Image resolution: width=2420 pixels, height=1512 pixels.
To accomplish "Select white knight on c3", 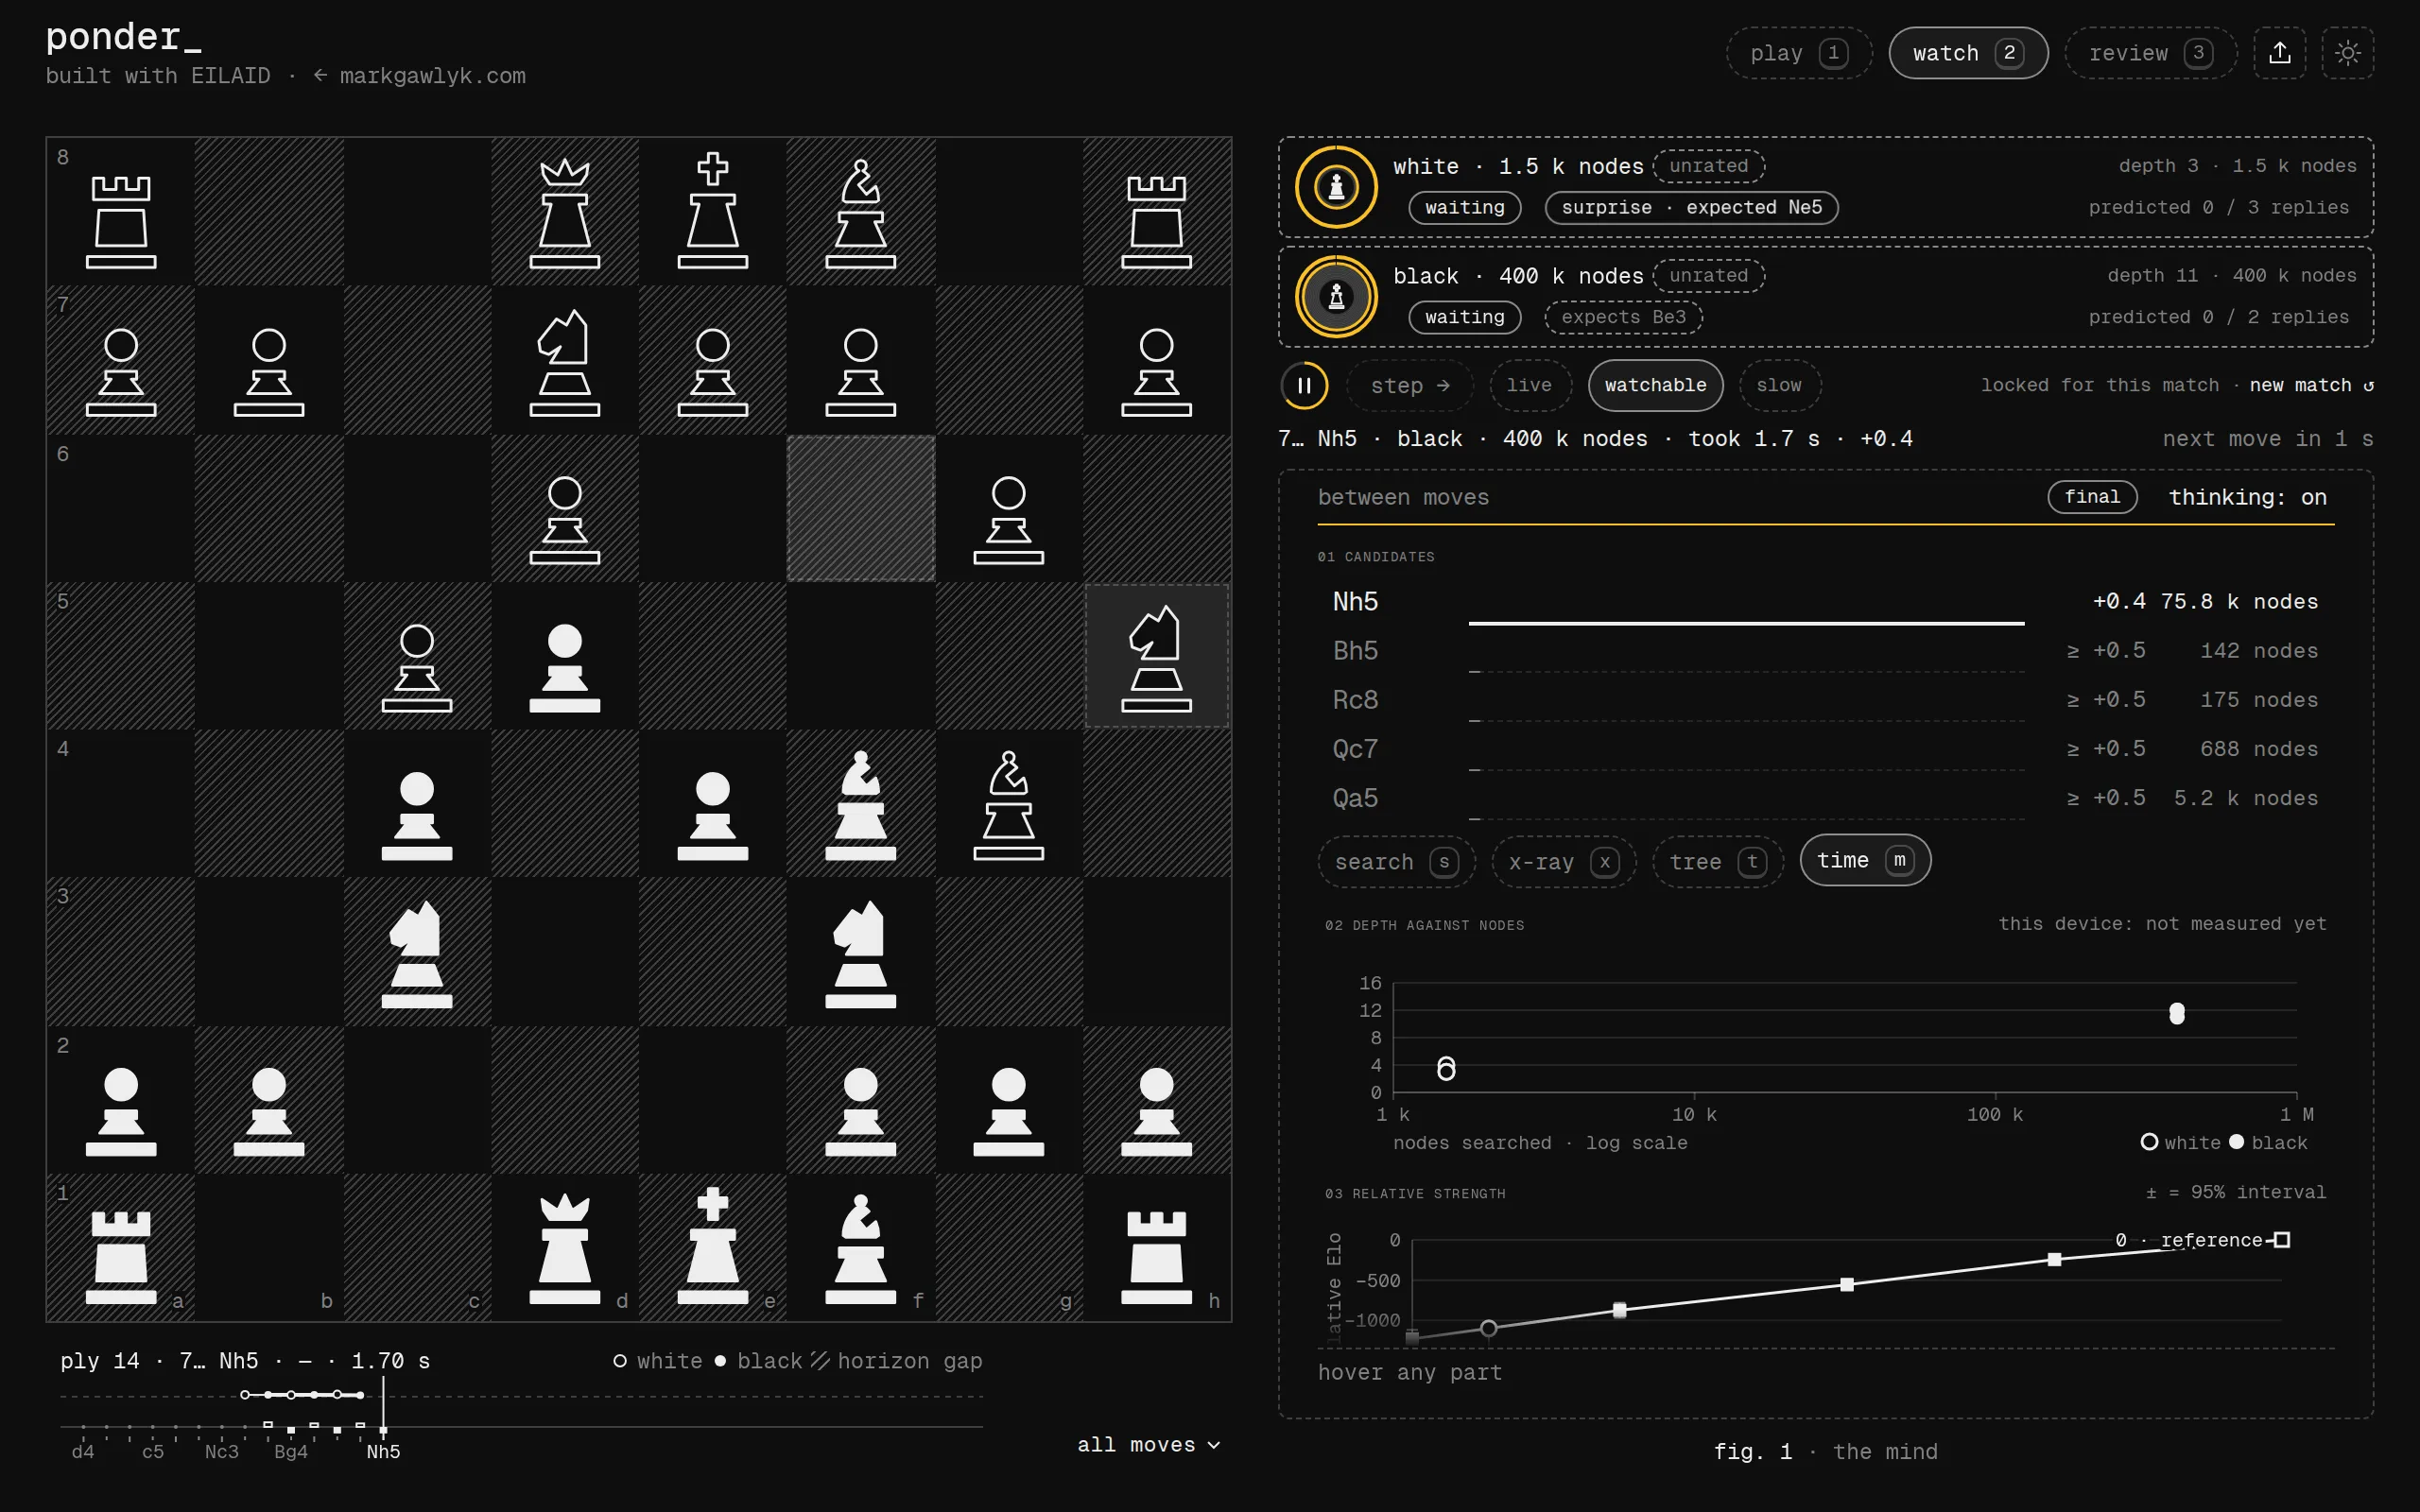I will (417, 952).
